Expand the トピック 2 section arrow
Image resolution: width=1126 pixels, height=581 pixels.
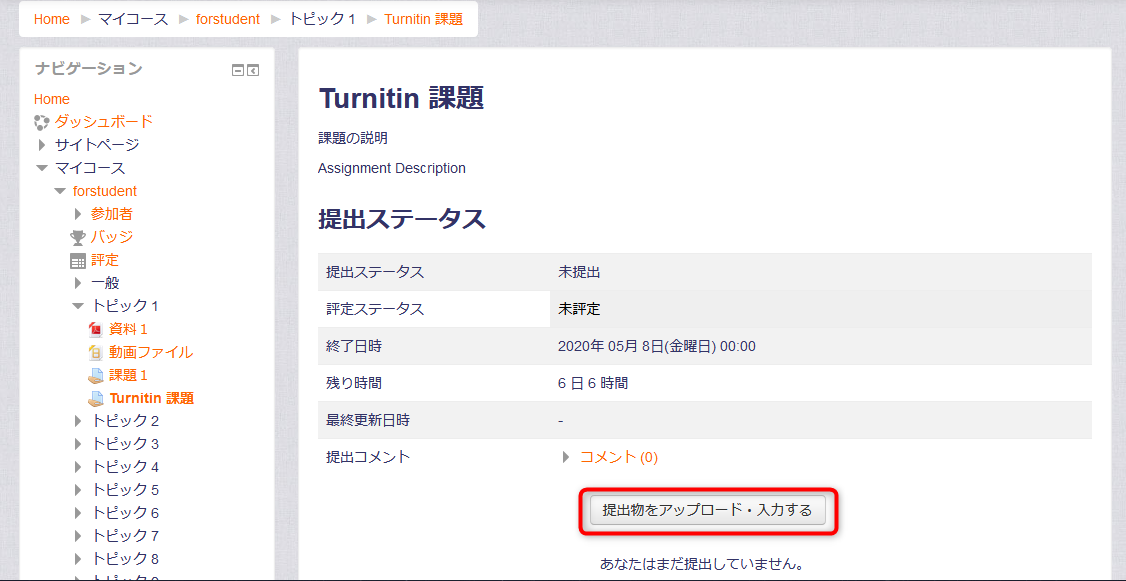click(78, 421)
